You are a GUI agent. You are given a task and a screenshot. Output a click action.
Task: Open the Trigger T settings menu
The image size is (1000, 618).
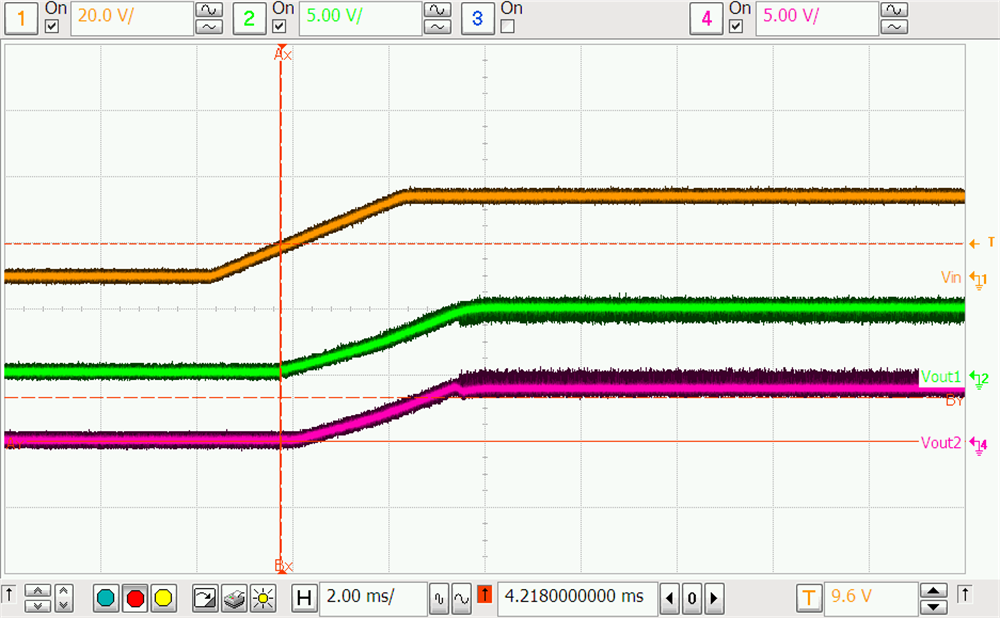coord(807,597)
